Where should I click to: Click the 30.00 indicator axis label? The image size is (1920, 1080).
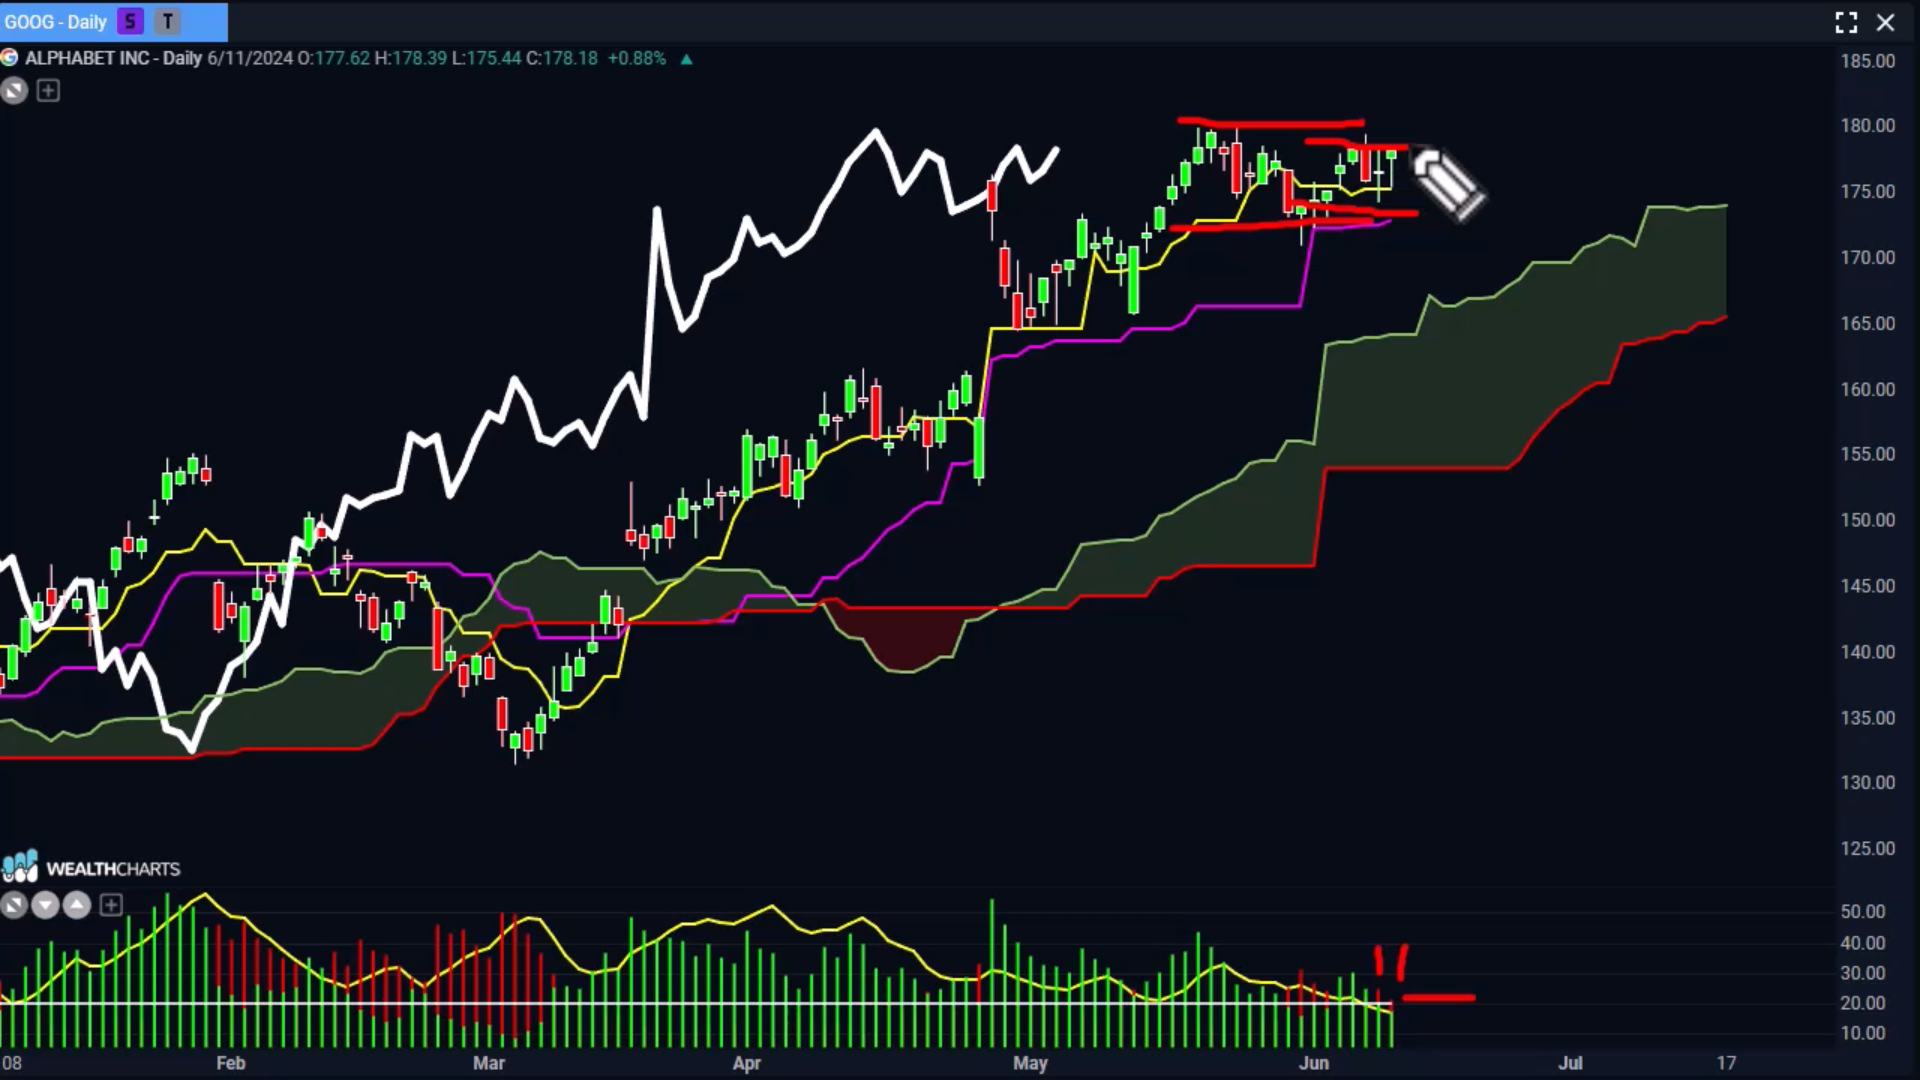[x=1862, y=973]
